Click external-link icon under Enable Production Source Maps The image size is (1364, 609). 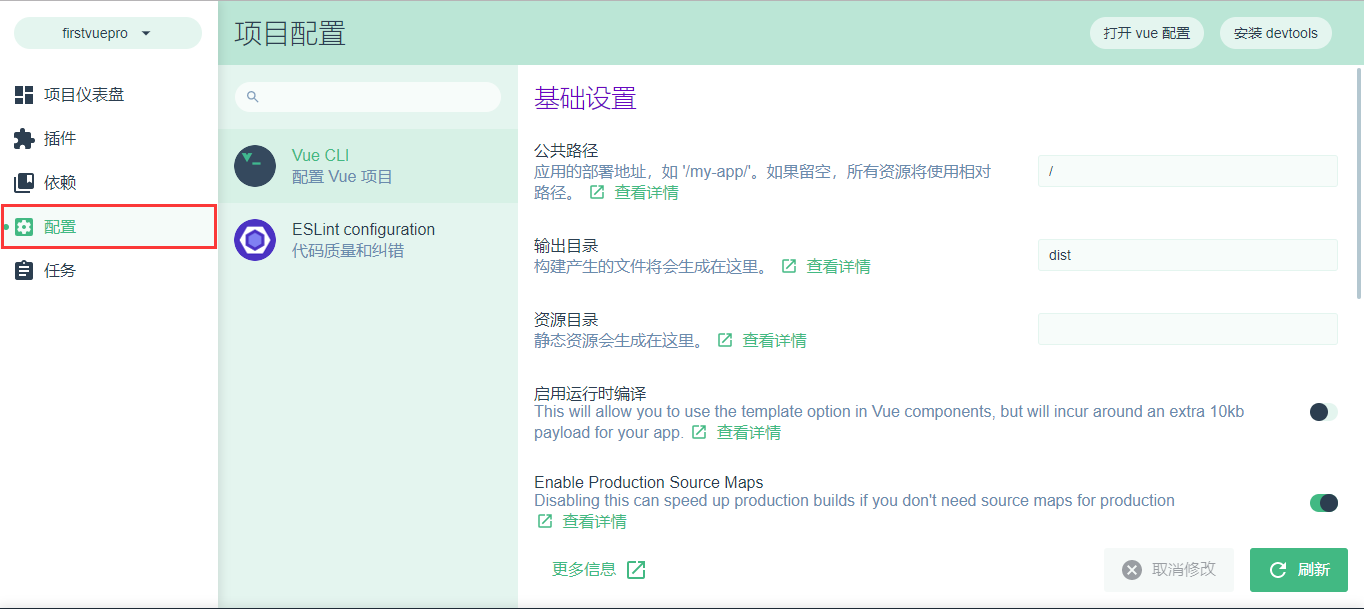(x=545, y=521)
